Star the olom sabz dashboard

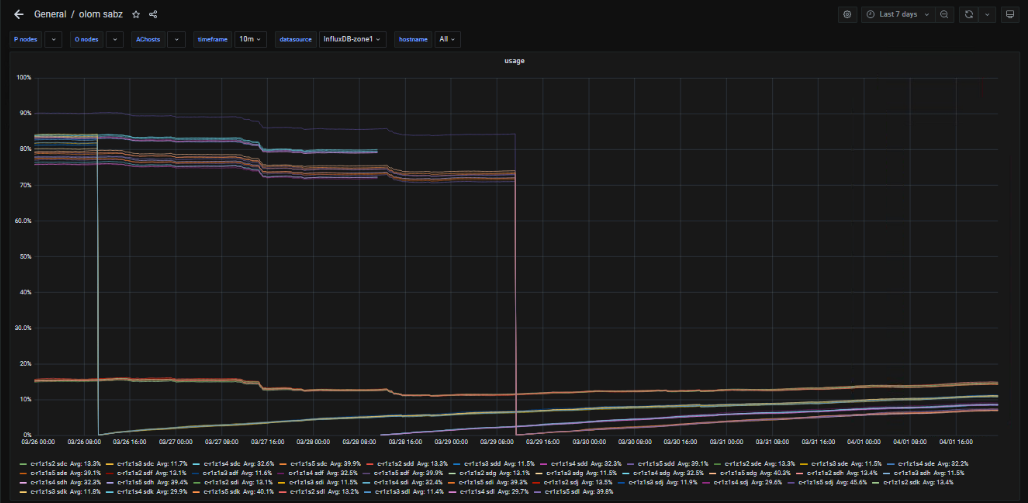click(136, 14)
